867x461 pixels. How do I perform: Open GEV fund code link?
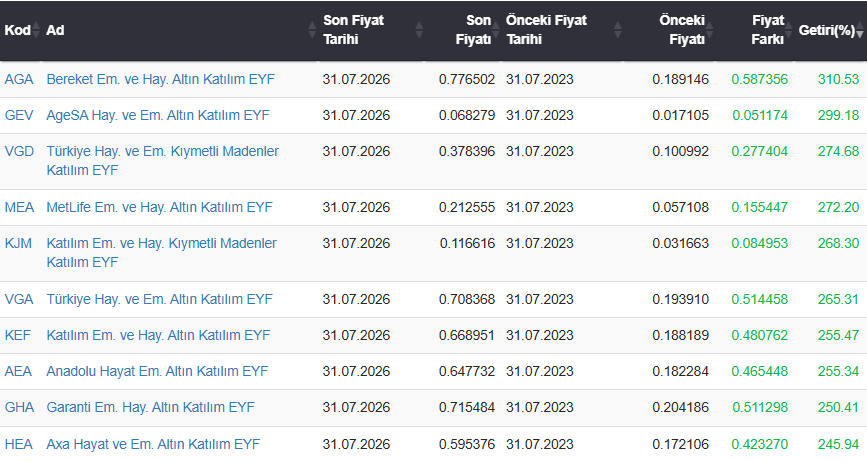pyautogui.click(x=19, y=115)
